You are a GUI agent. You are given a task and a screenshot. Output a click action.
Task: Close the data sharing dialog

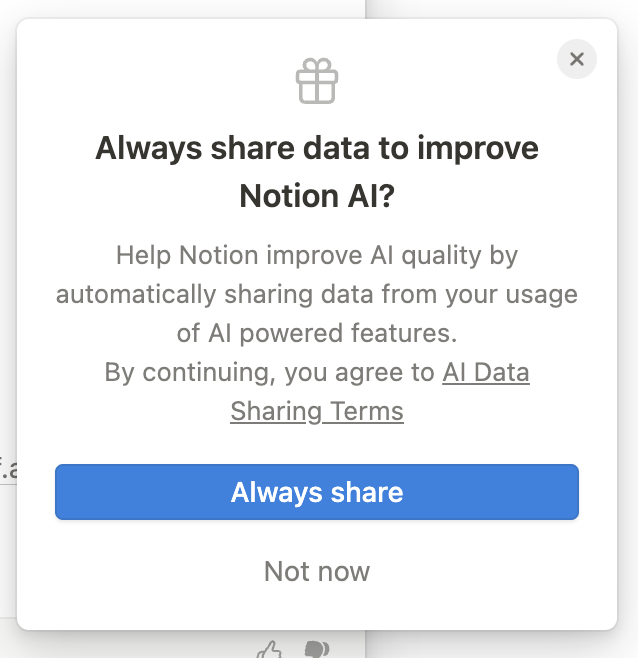(x=576, y=59)
